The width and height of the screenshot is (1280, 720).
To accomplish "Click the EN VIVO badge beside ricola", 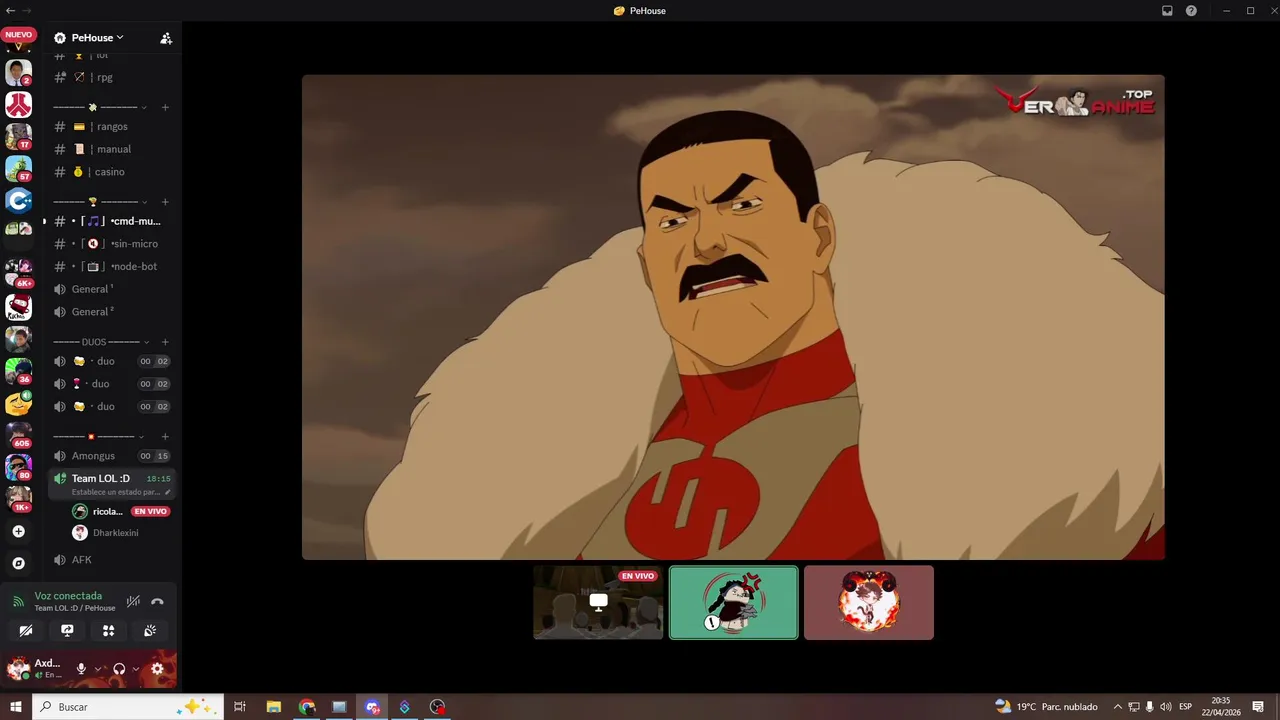I will [x=150, y=511].
